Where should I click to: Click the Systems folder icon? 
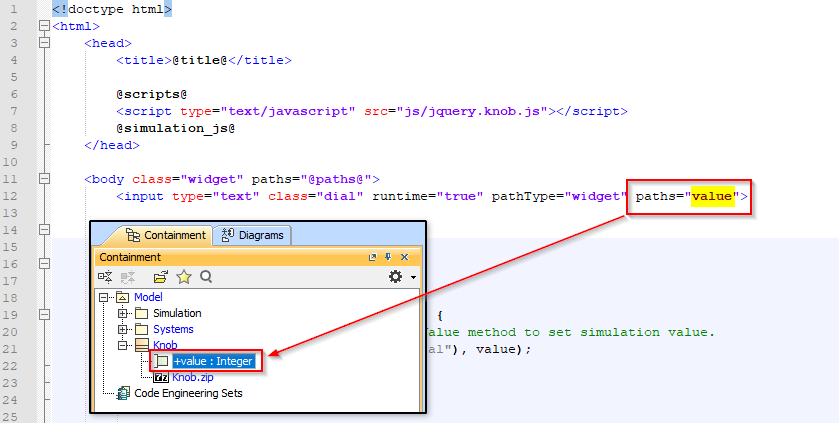point(141,329)
